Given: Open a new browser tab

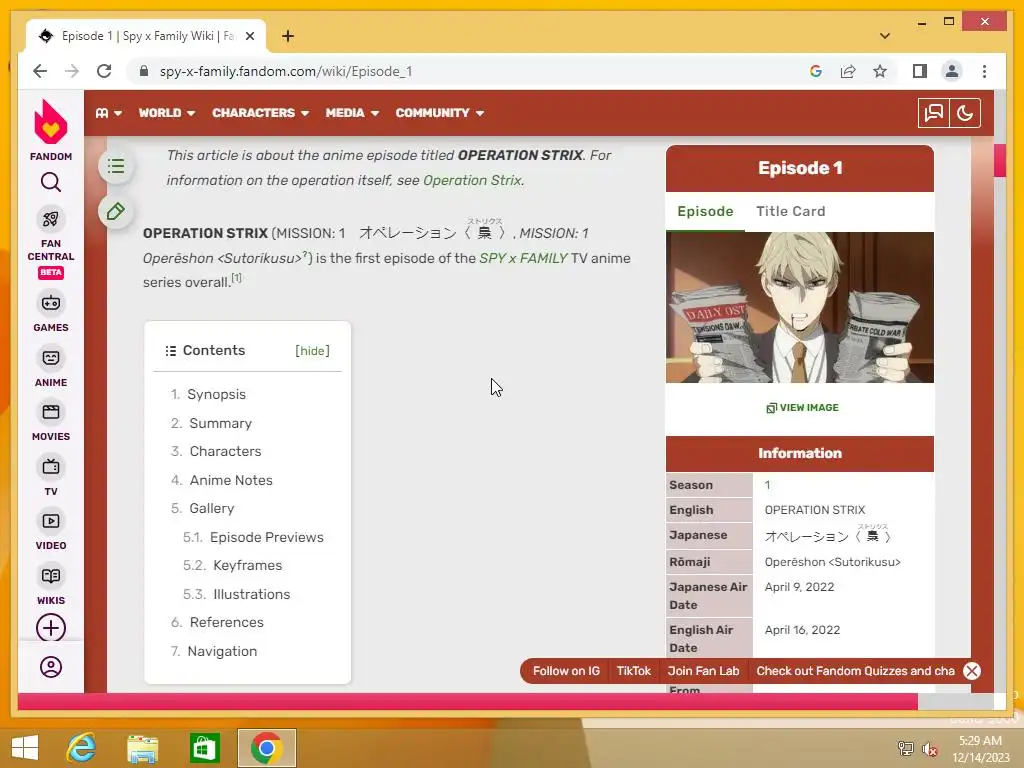Looking at the screenshot, I should coord(288,36).
